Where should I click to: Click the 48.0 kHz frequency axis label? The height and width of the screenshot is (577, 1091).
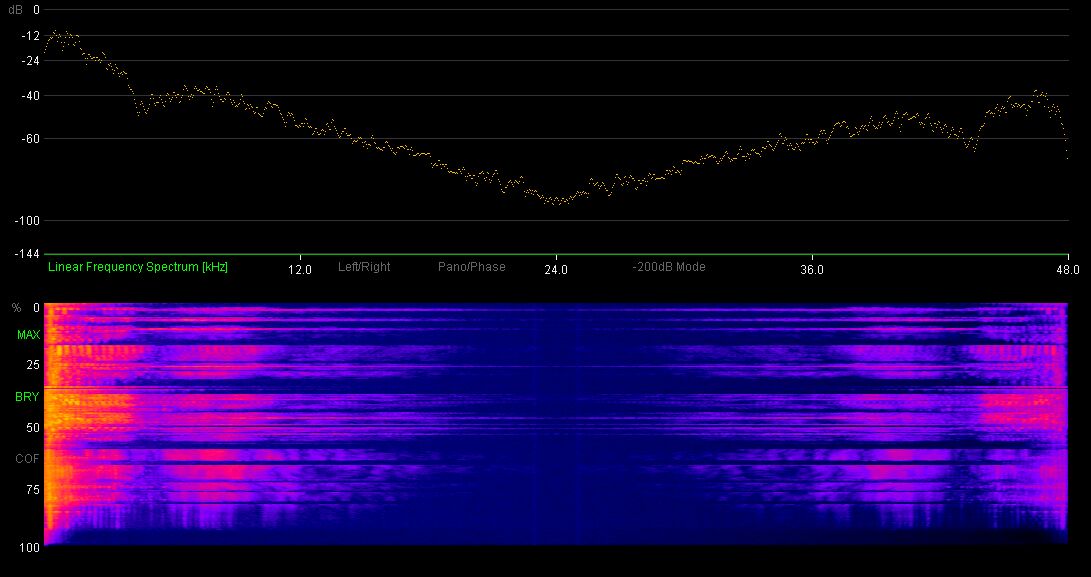(1068, 269)
